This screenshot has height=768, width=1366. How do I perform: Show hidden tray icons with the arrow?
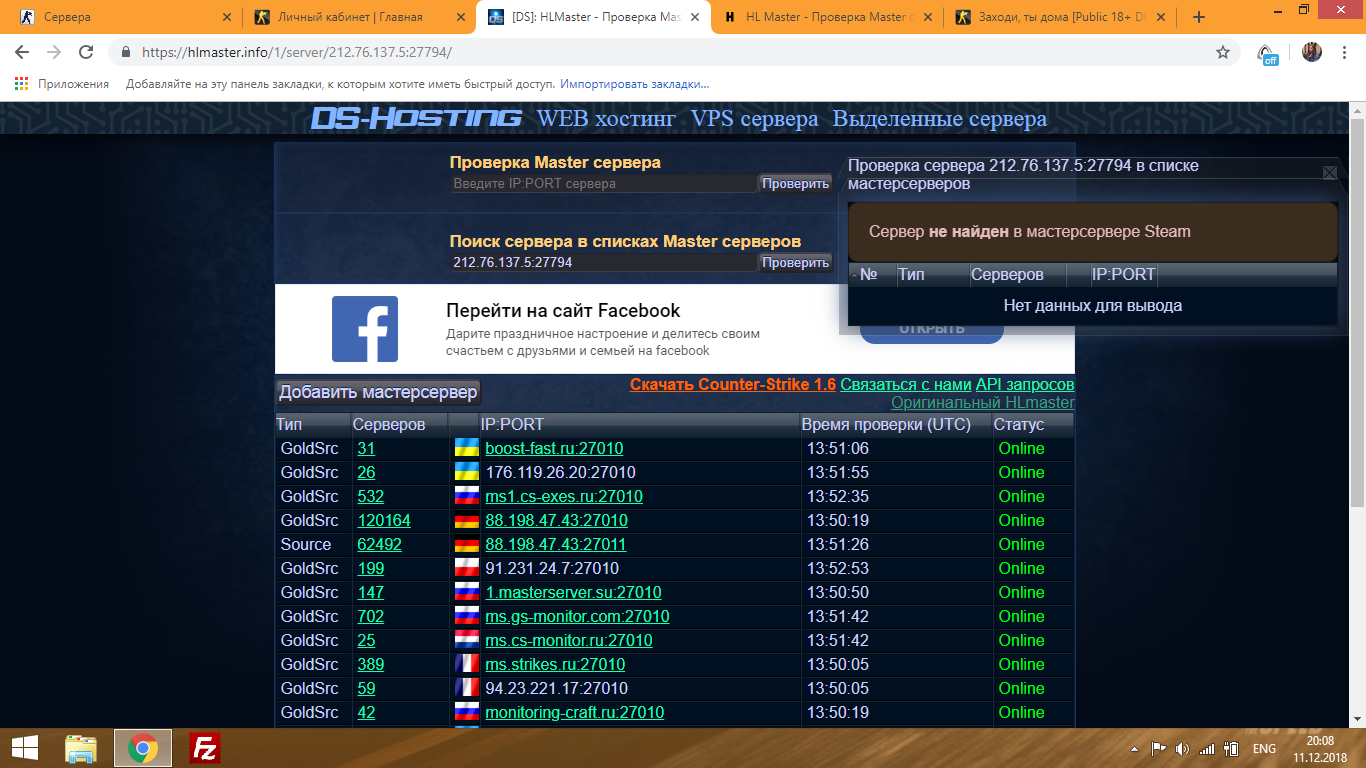pos(1135,748)
